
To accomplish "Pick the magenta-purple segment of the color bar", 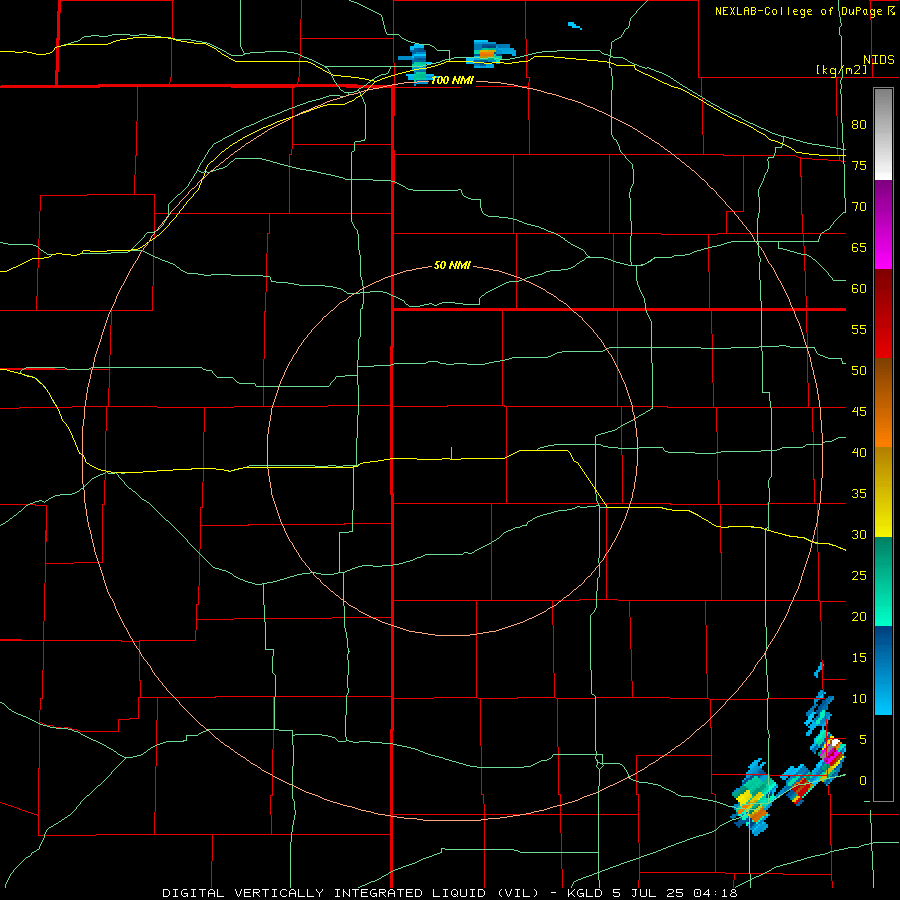I will [883, 224].
